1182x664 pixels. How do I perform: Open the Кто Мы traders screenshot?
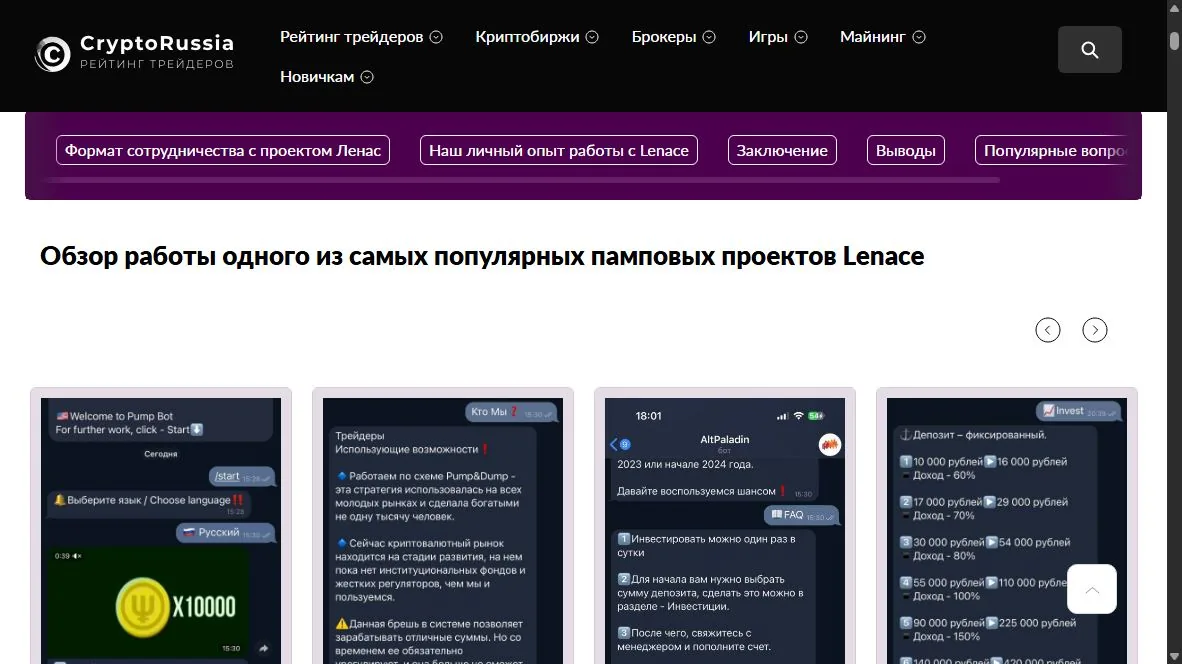click(442, 531)
